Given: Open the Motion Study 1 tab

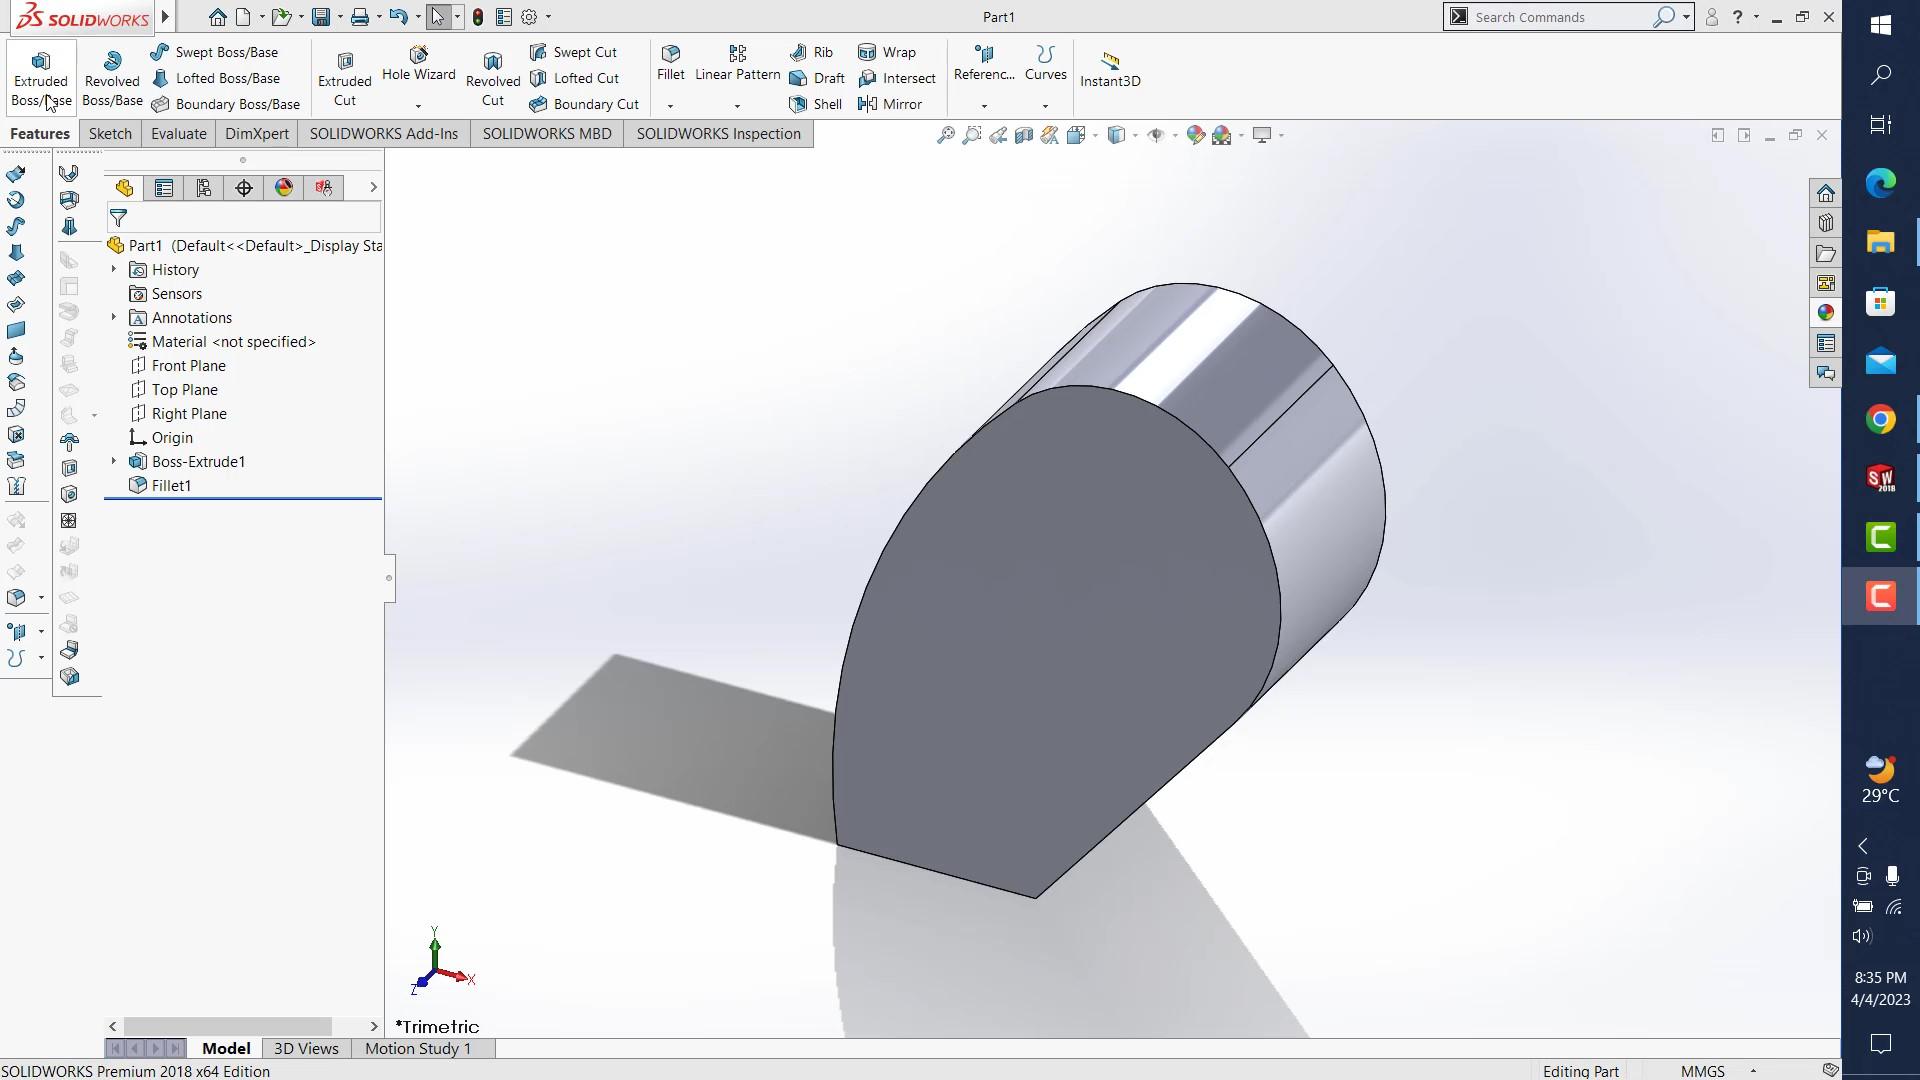Looking at the screenshot, I should [417, 1048].
